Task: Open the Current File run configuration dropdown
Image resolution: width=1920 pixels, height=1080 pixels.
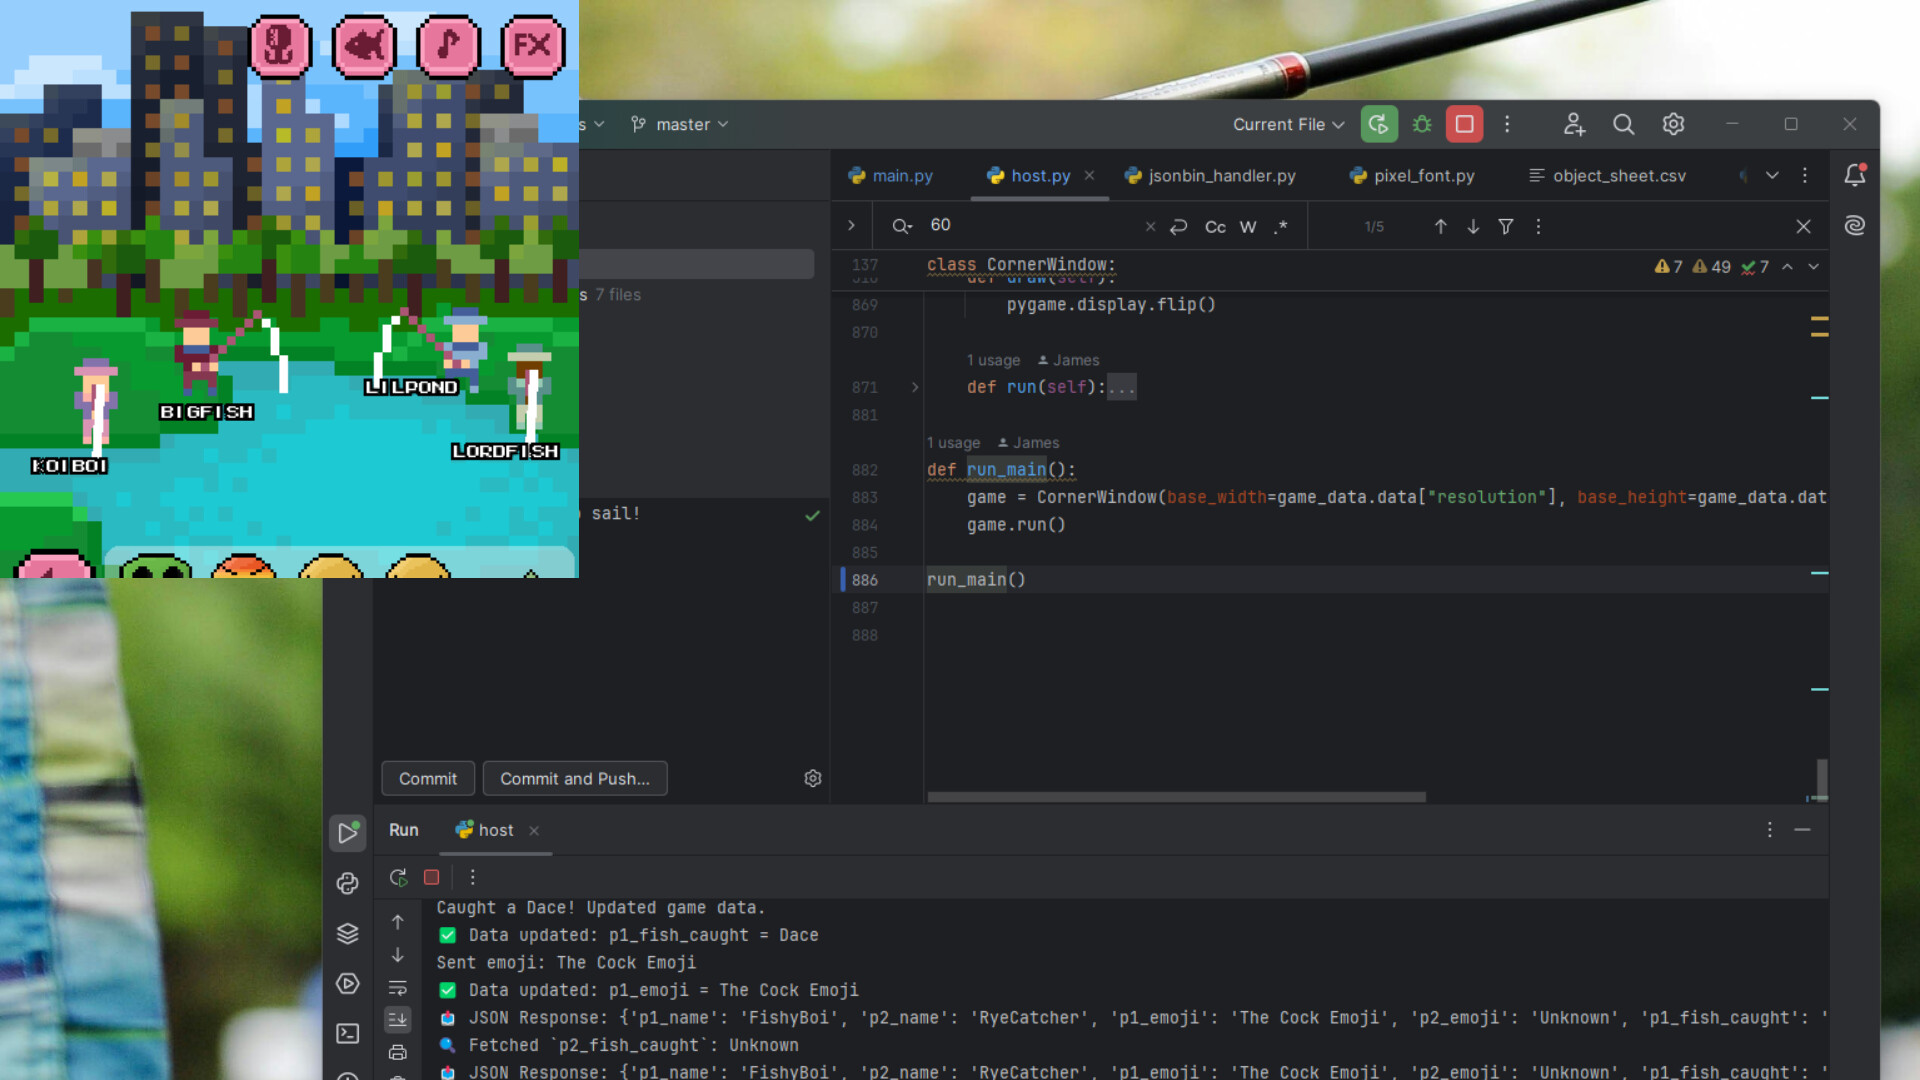Action: [x=1287, y=124]
